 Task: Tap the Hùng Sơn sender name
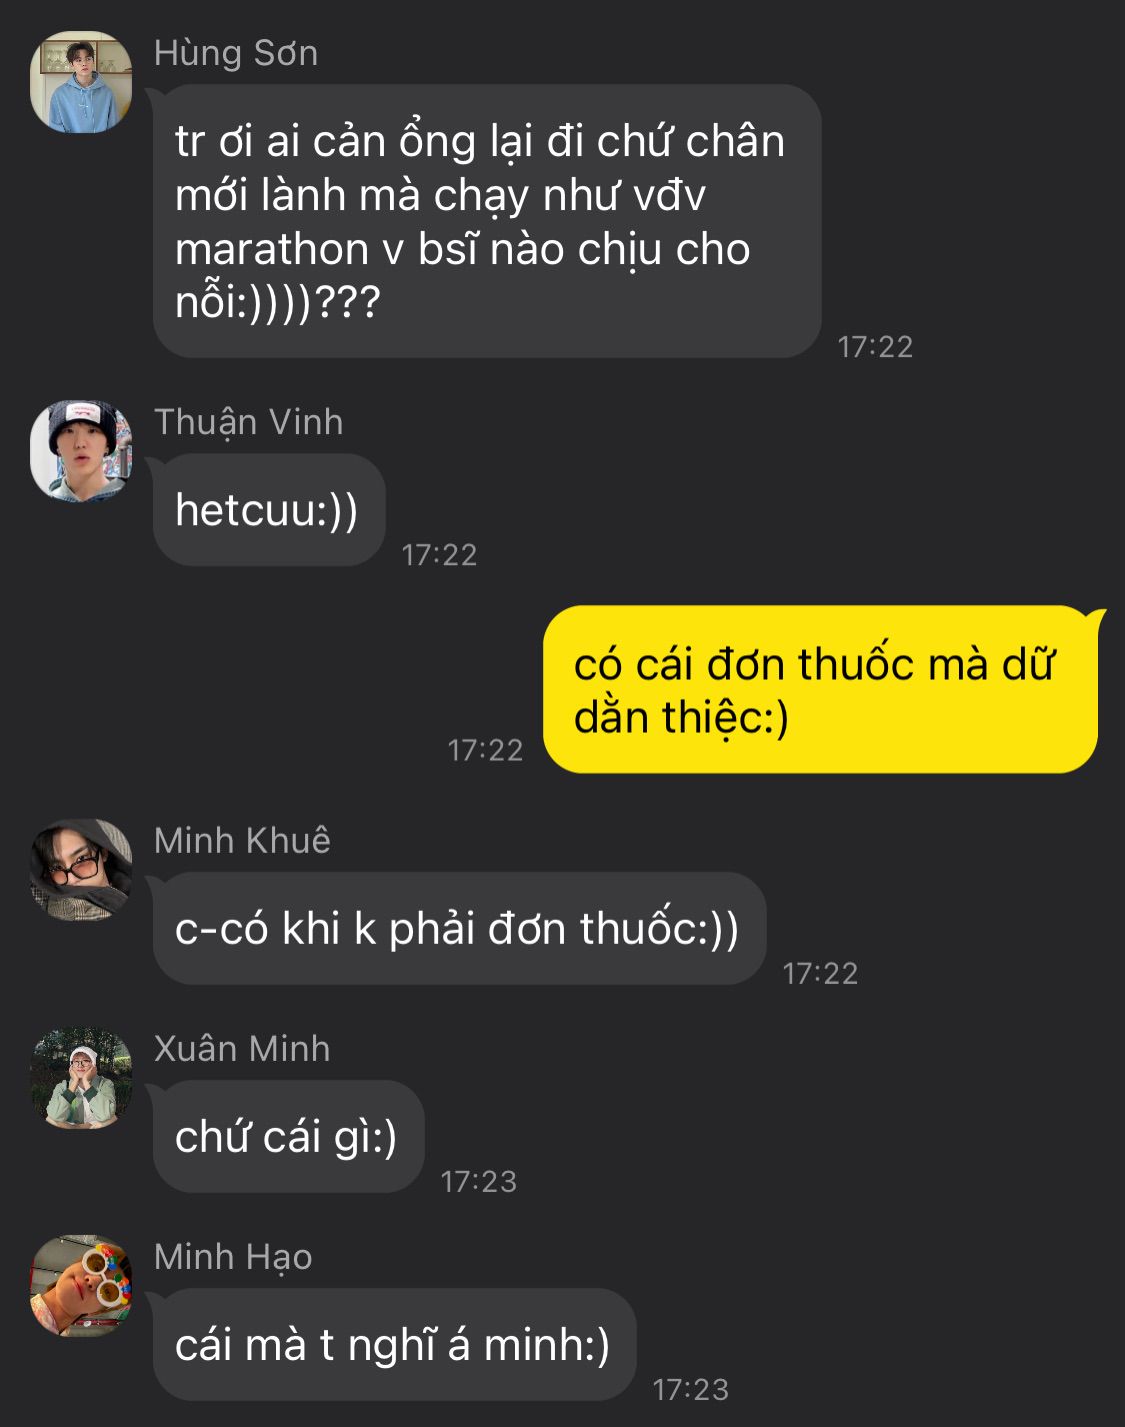point(236,53)
